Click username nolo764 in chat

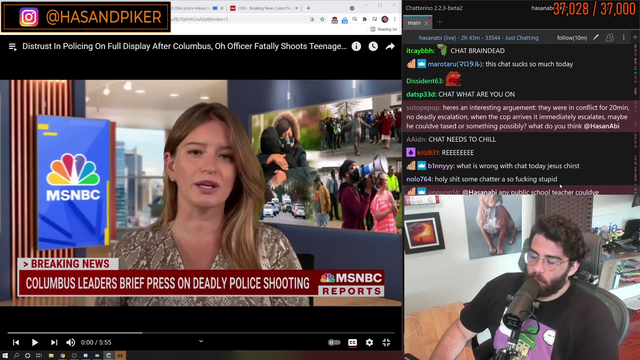coord(420,179)
